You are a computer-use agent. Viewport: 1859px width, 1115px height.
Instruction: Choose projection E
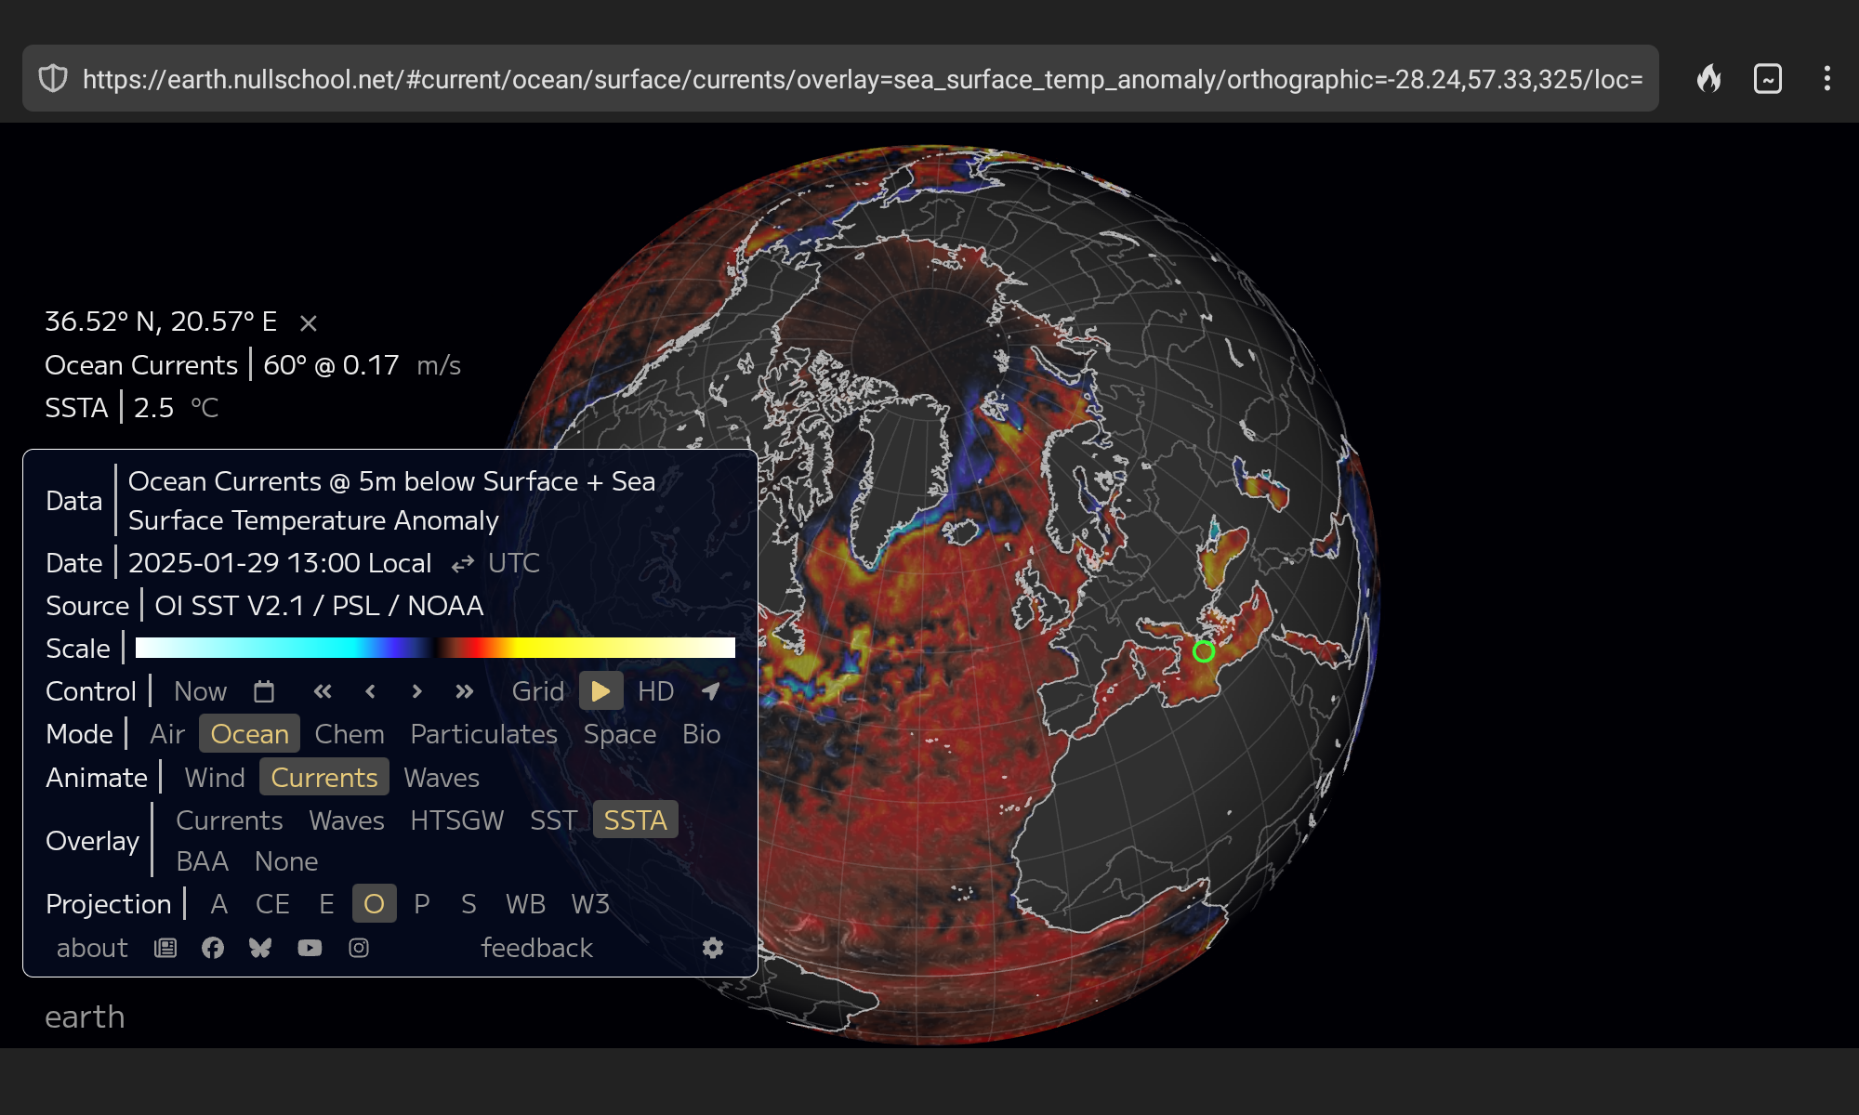(326, 905)
